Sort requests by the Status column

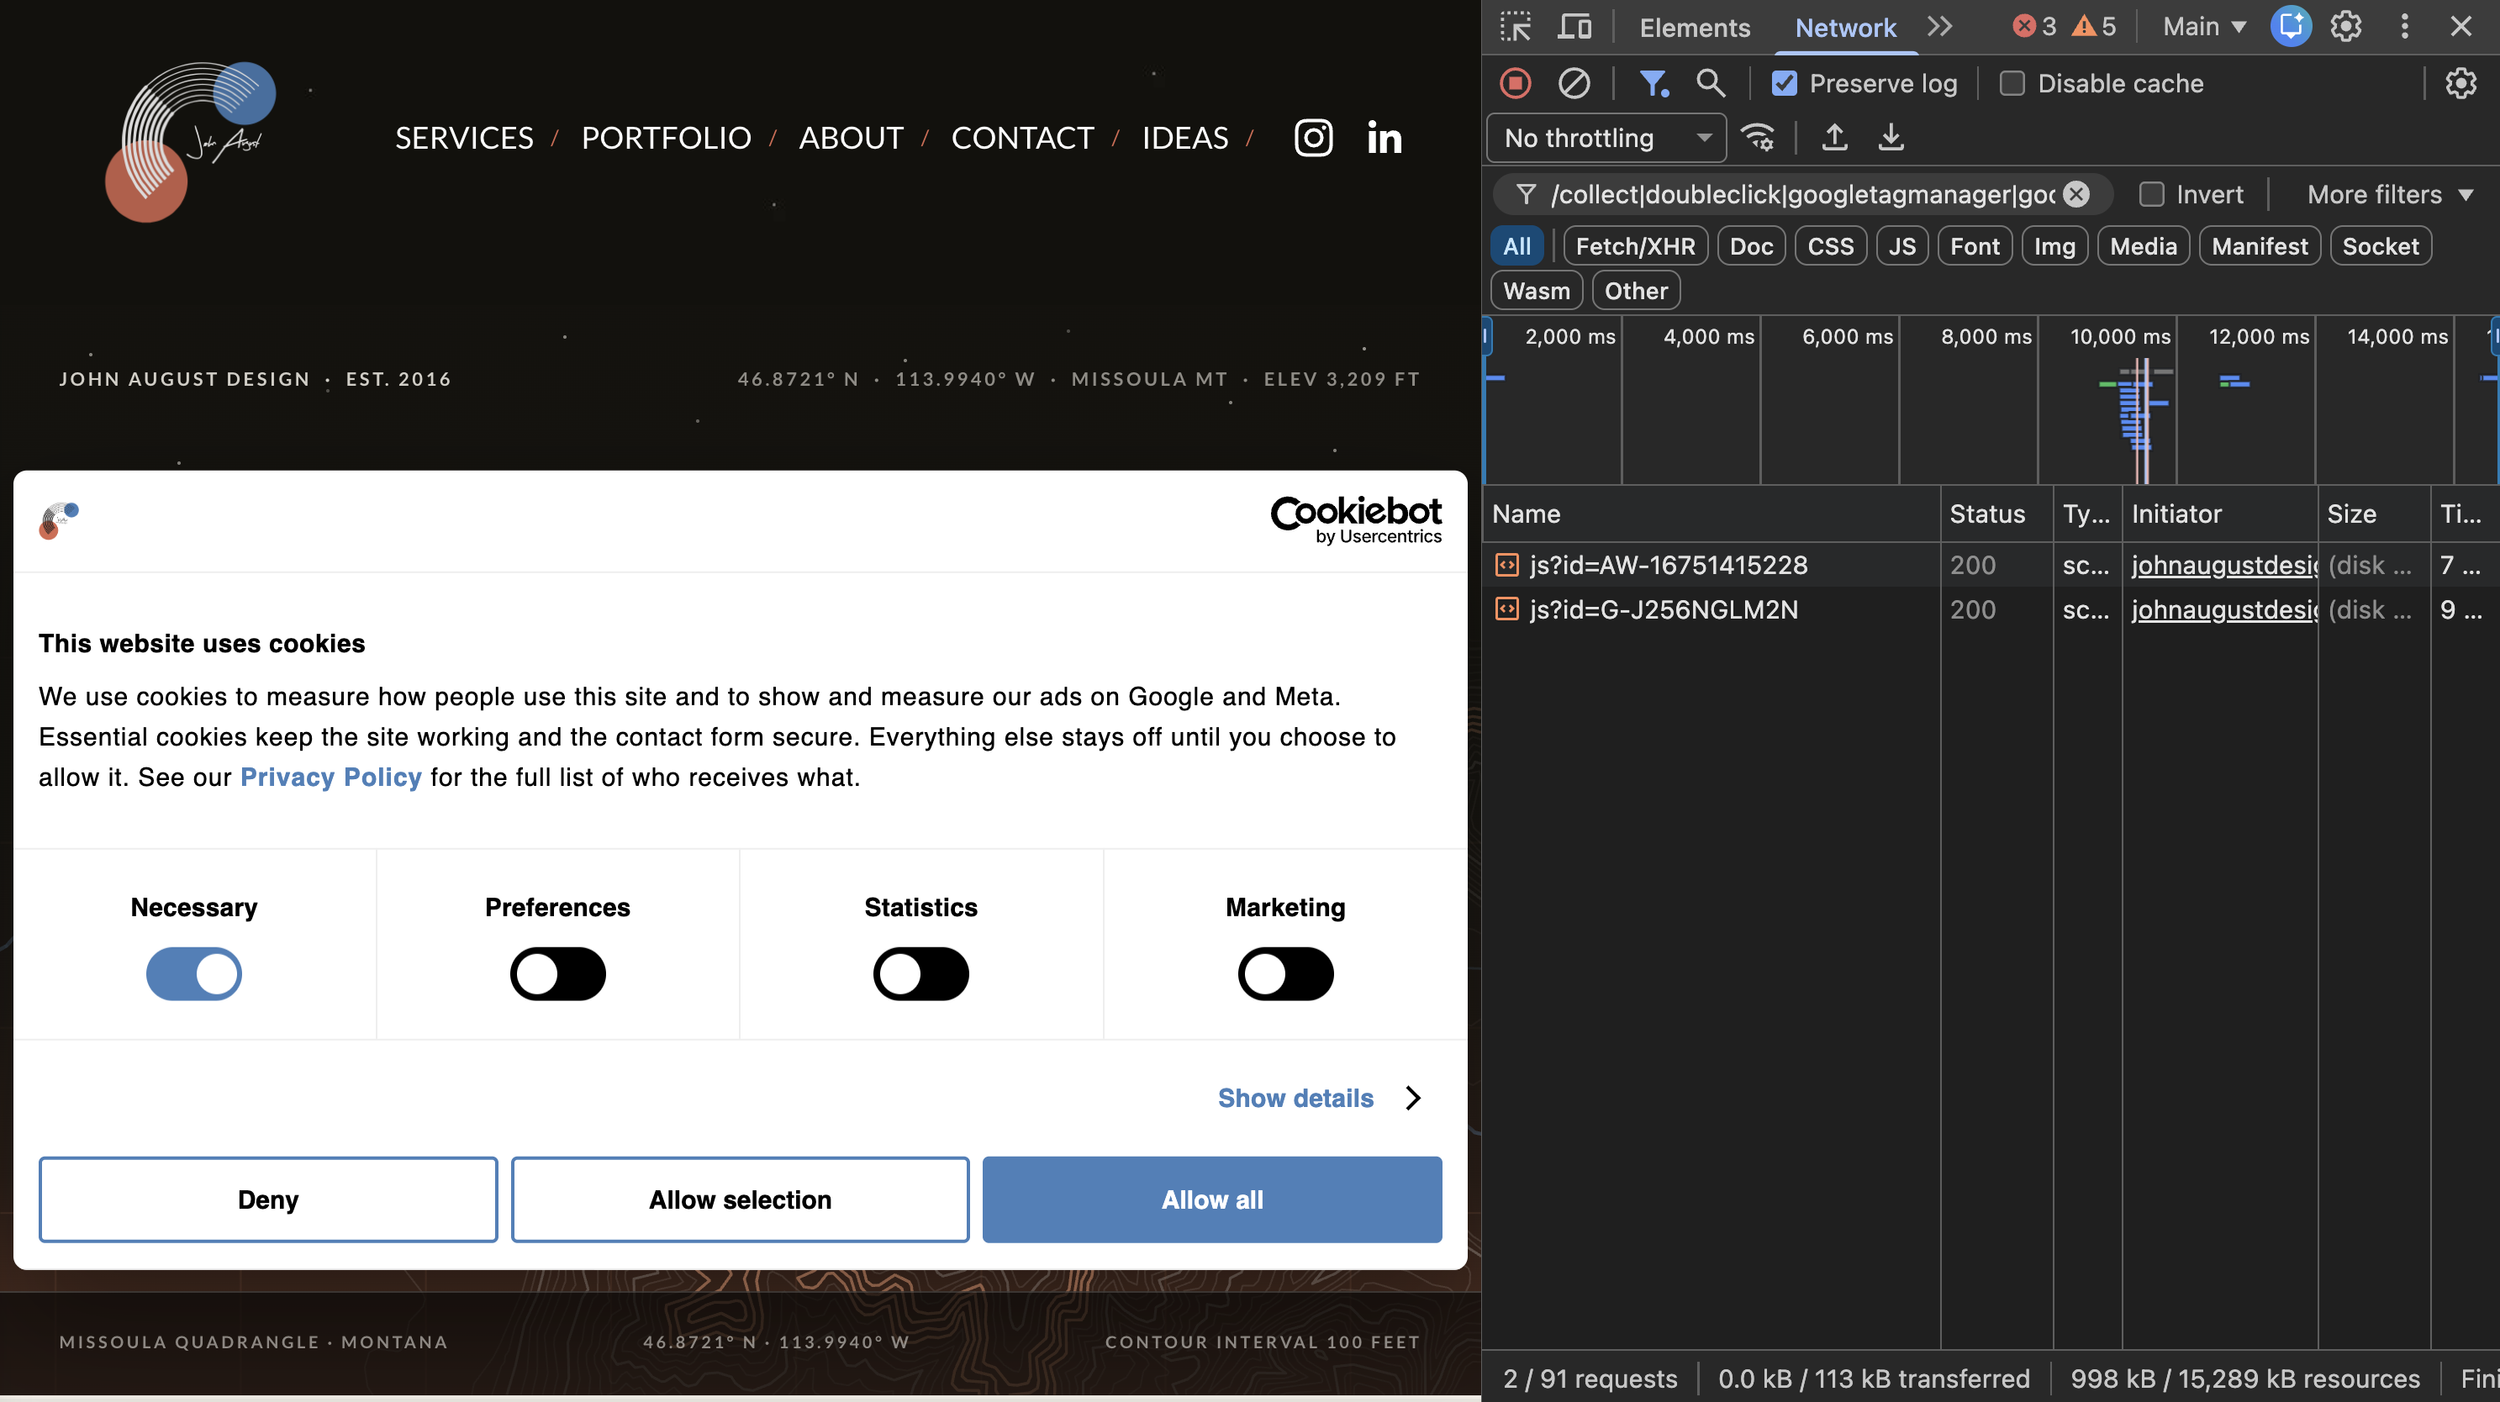point(1996,514)
